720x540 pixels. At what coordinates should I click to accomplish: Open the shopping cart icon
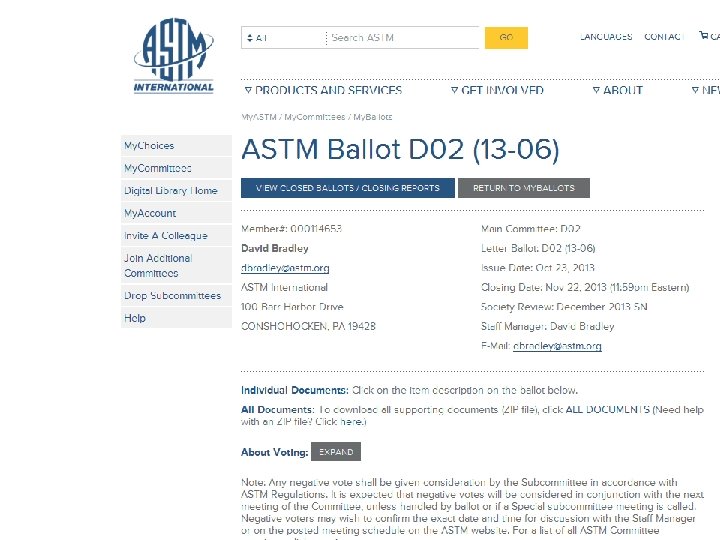click(708, 37)
